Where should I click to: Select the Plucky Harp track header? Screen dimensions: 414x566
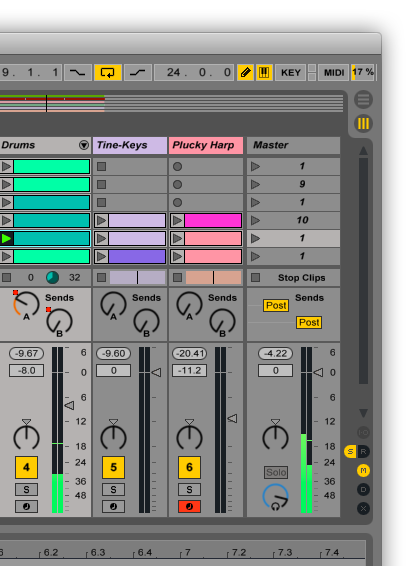[x=206, y=145]
